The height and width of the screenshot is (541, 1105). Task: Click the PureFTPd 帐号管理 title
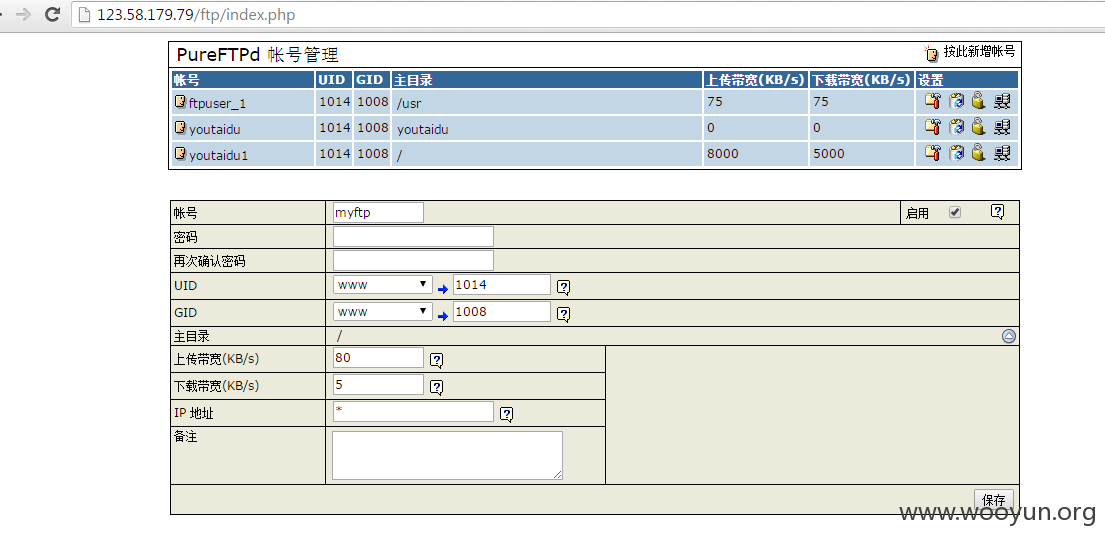tap(257, 54)
